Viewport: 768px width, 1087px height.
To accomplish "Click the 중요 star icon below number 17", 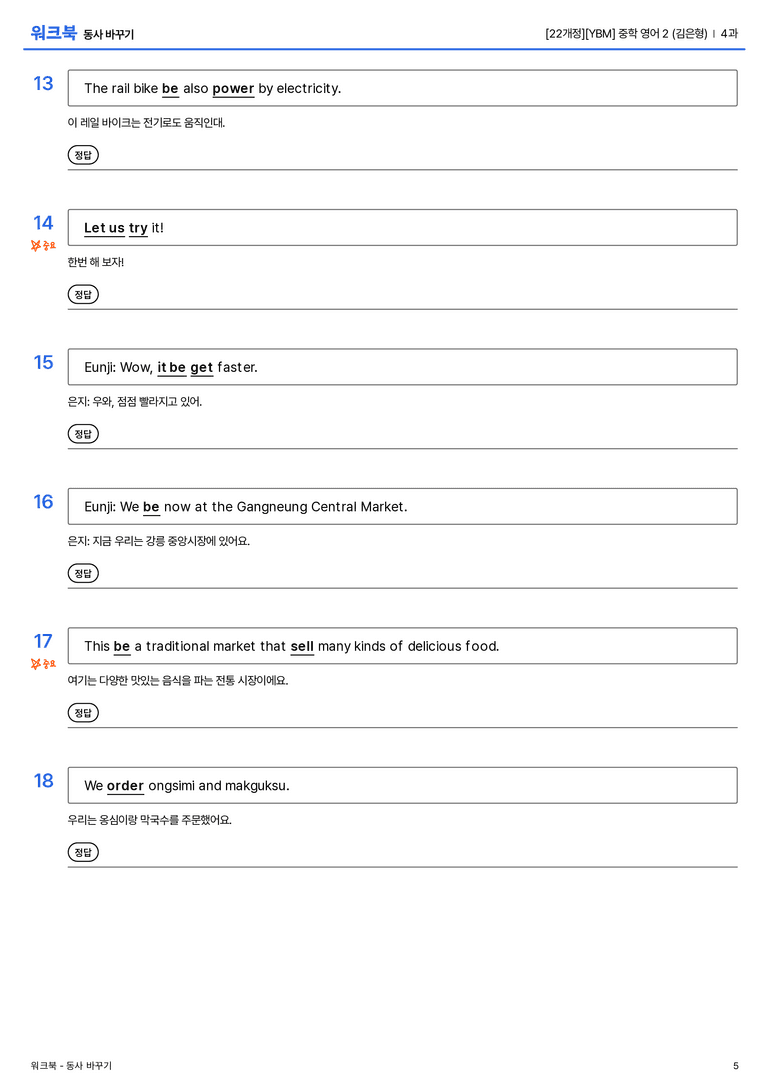I will (x=43, y=663).
